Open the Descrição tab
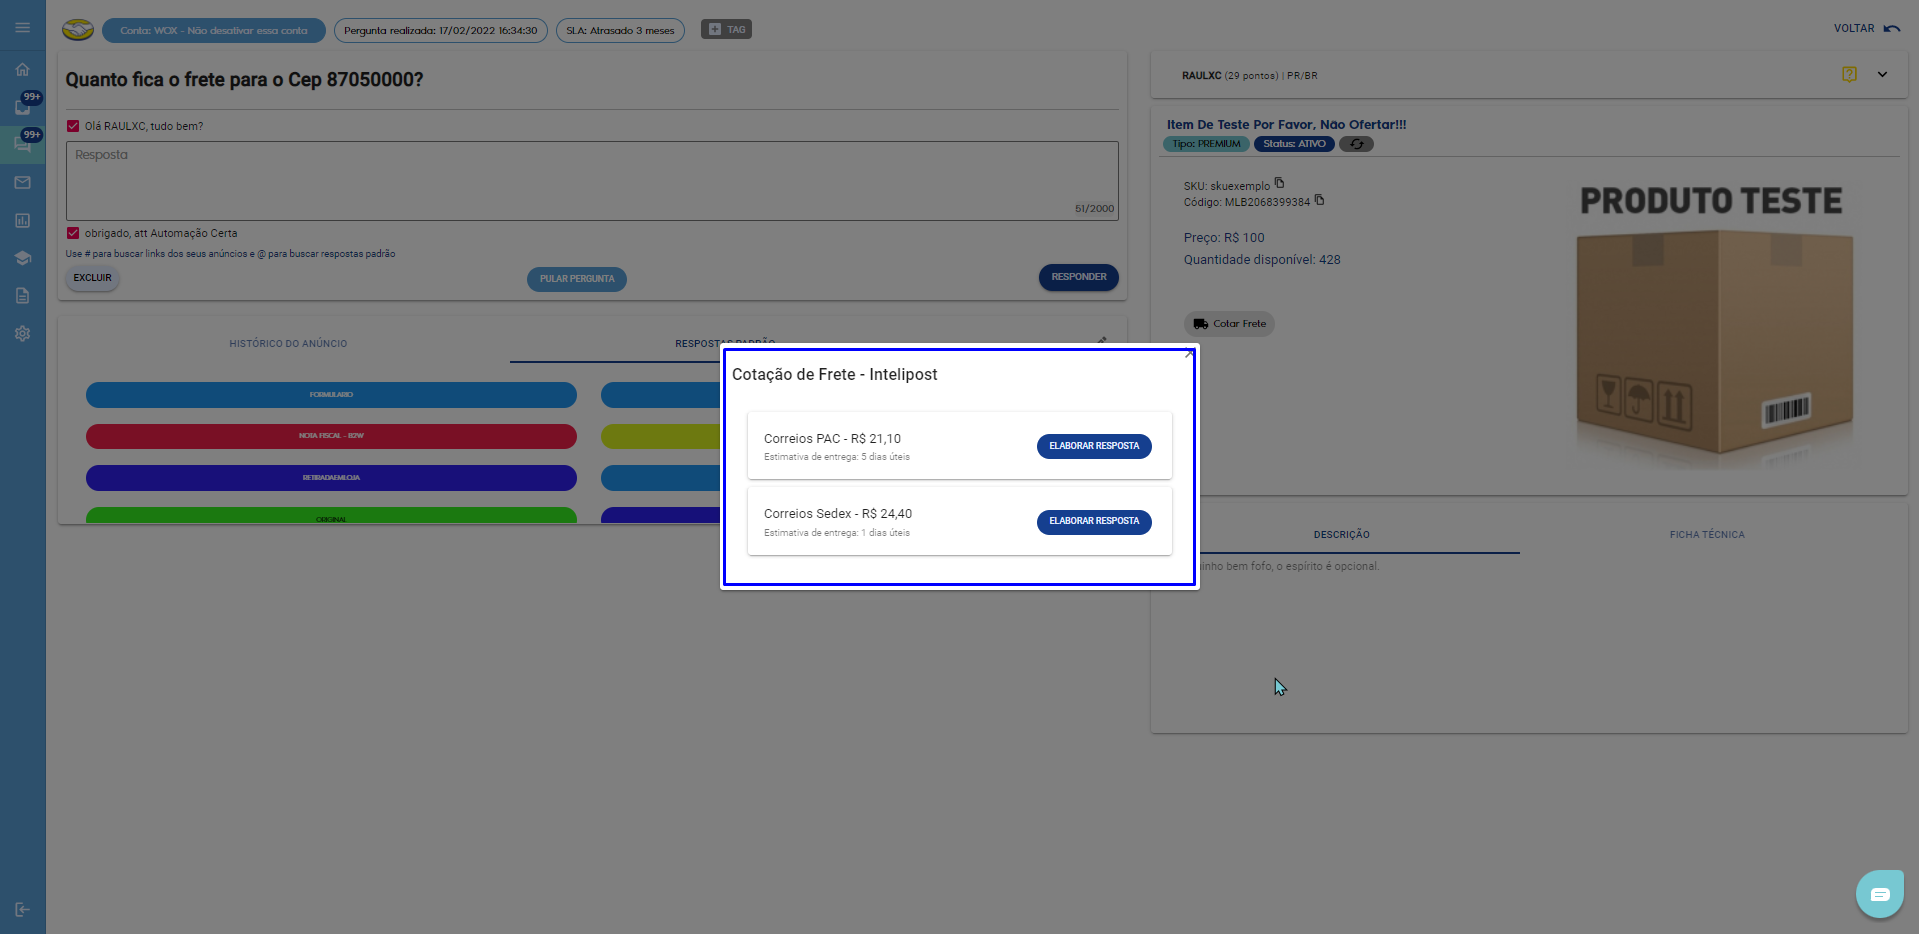 click(x=1341, y=535)
